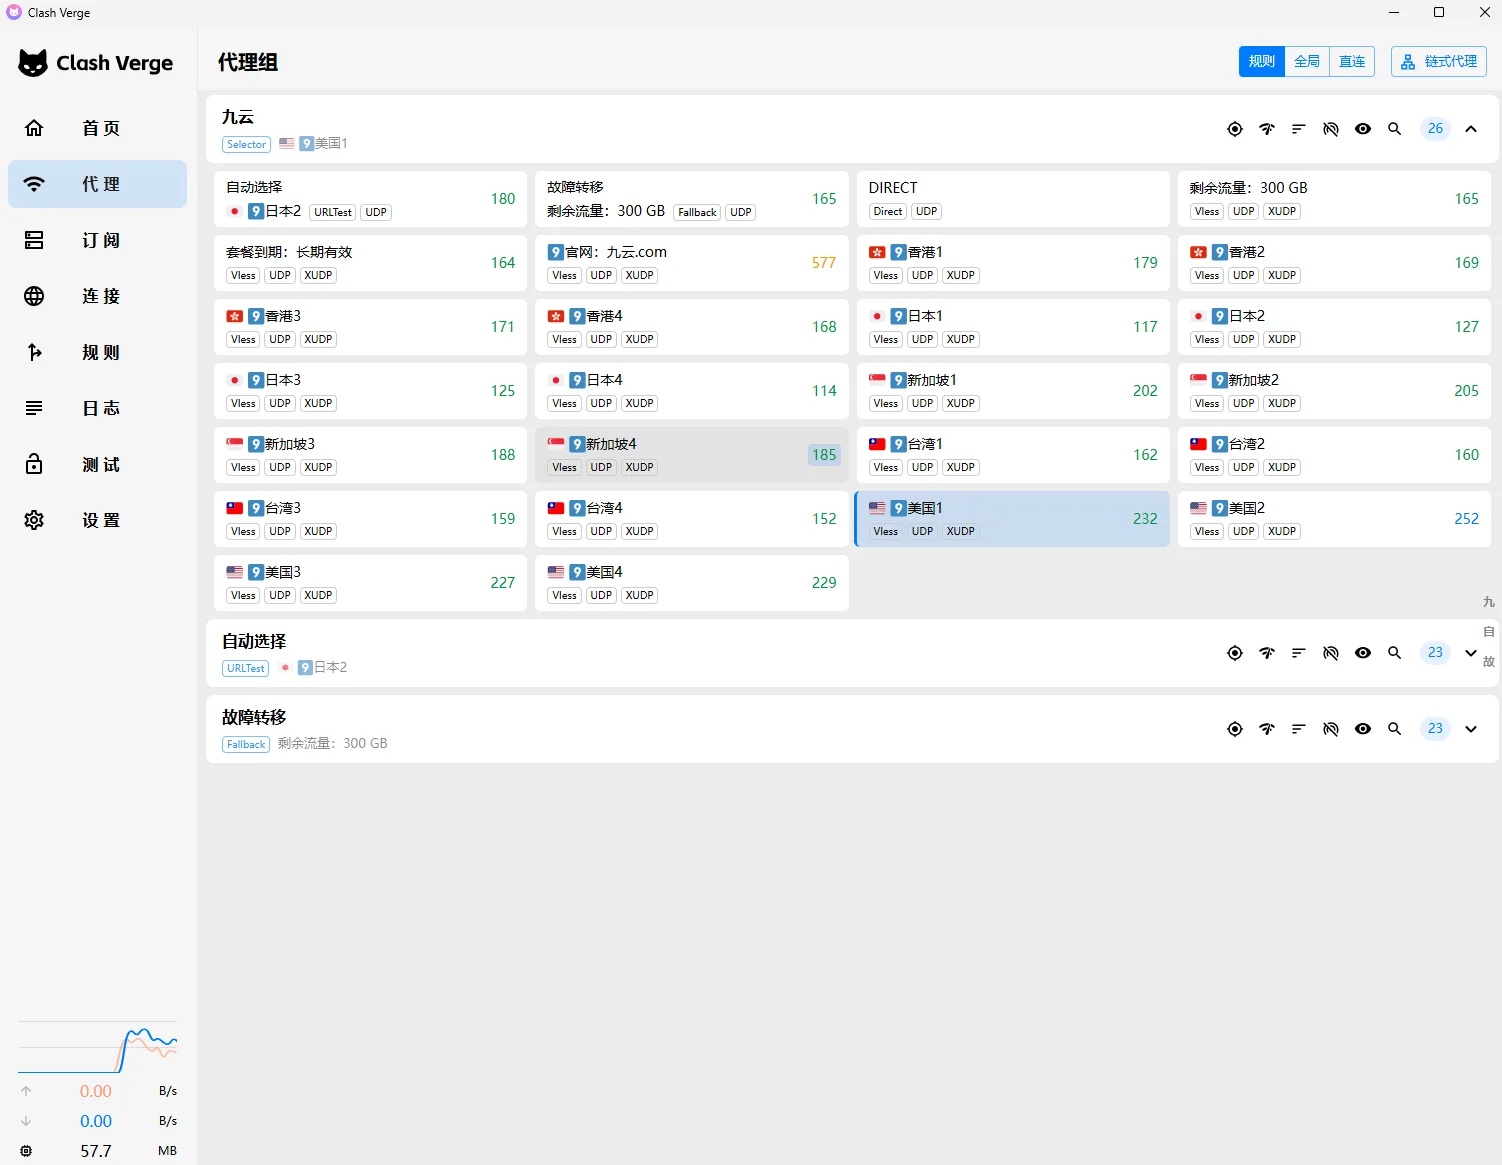This screenshot has width=1502, height=1165.
Task: Click the 链式代理 chain proxy button
Action: tap(1439, 62)
